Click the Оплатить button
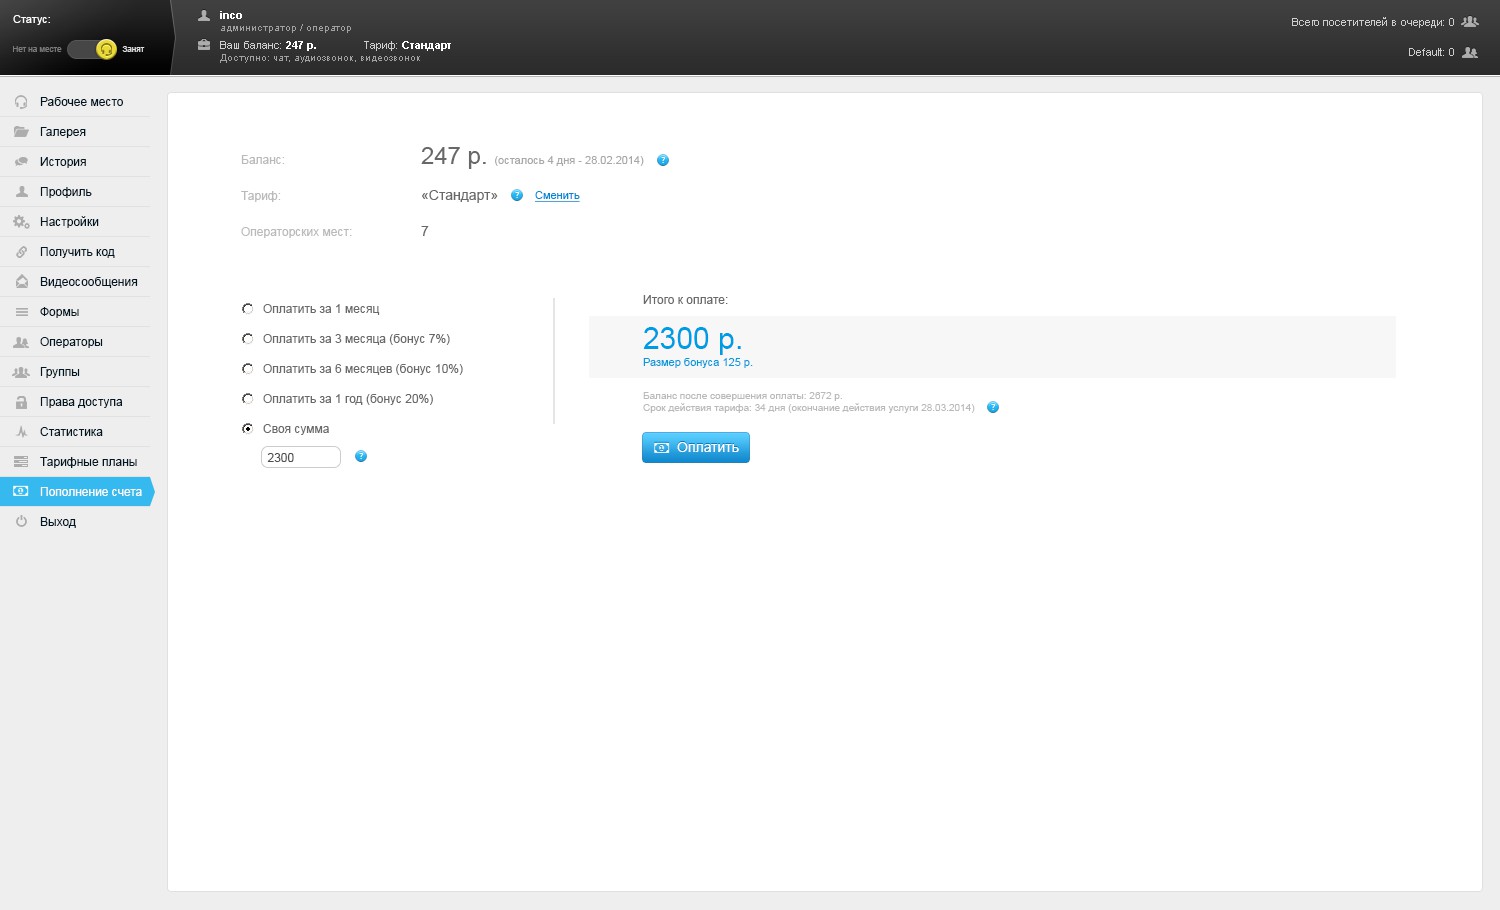The image size is (1500, 910). click(696, 447)
